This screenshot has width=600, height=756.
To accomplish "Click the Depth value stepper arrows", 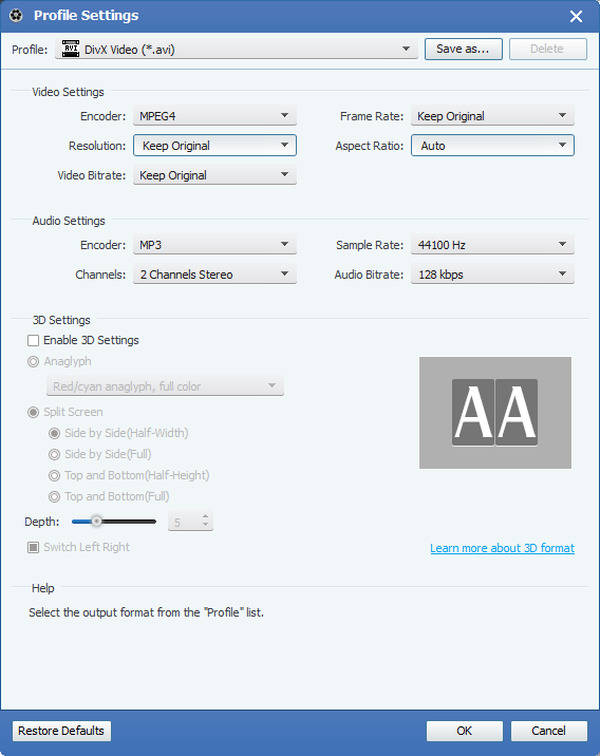I will (x=205, y=521).
